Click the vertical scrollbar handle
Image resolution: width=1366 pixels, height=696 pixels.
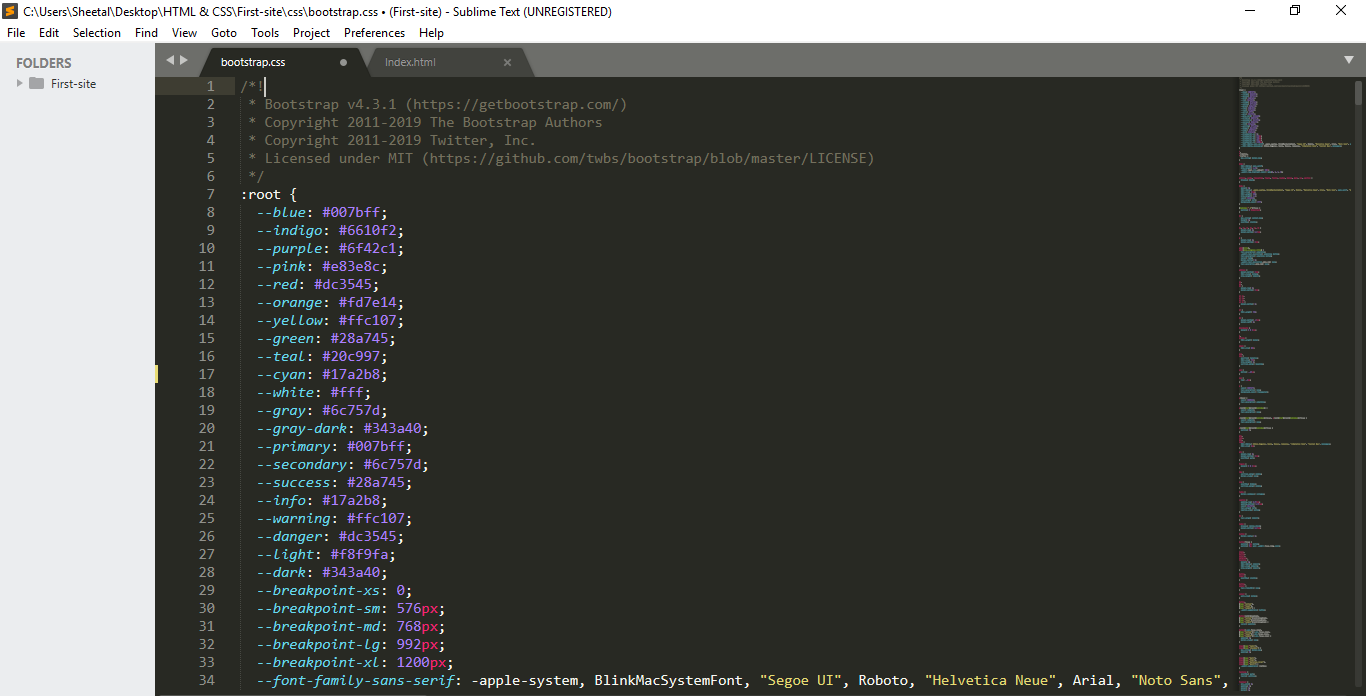pyautogui.click(x=1359, y=93)
